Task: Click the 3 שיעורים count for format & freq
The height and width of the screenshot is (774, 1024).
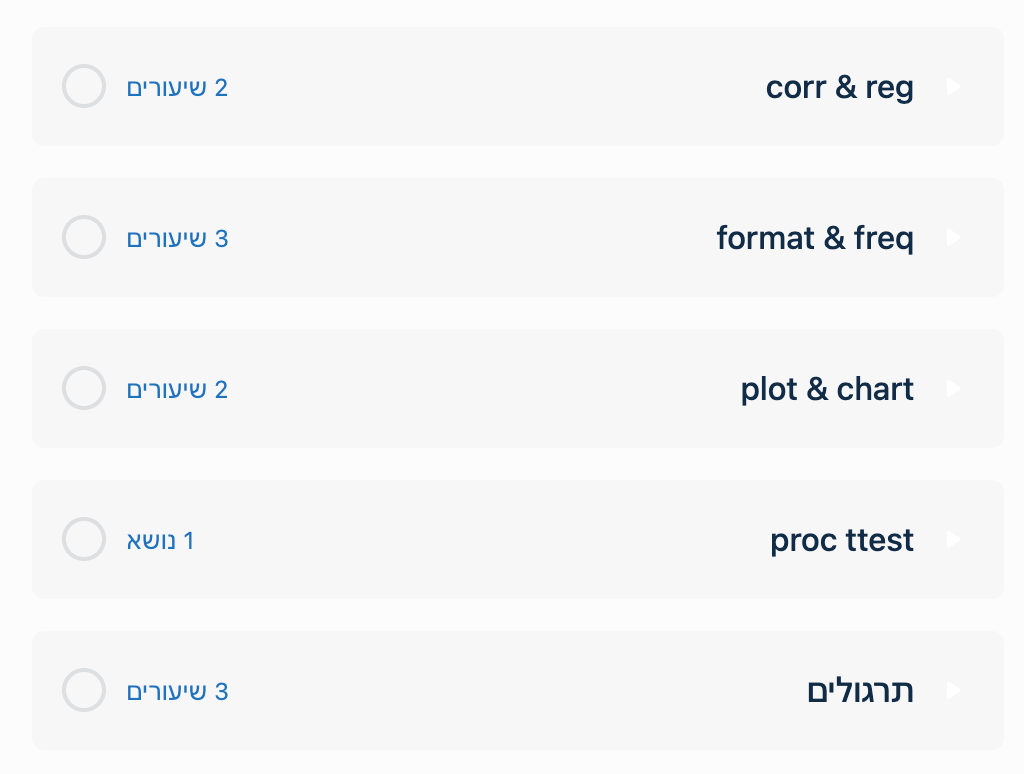Action: (x=177, y=239)
